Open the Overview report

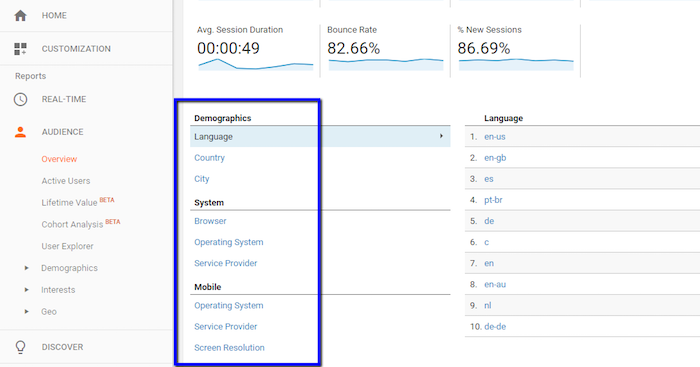pos(59,159)
